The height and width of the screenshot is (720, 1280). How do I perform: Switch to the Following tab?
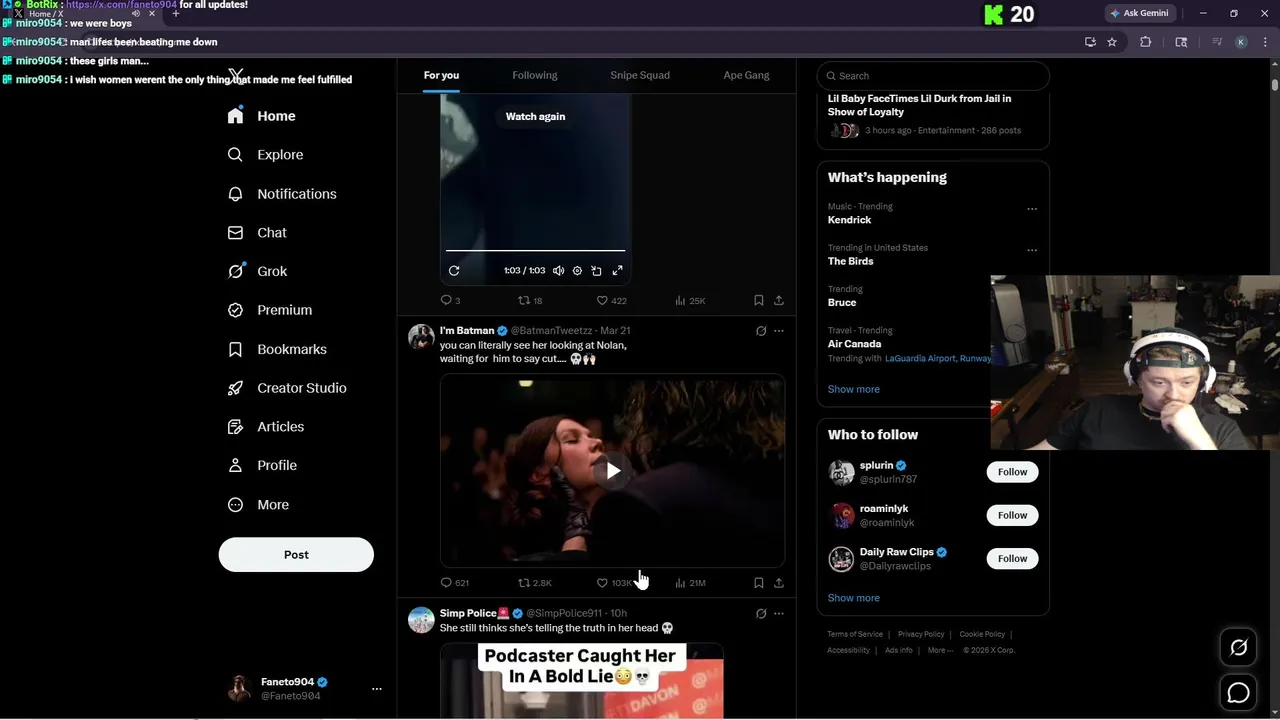coord(535,76)
